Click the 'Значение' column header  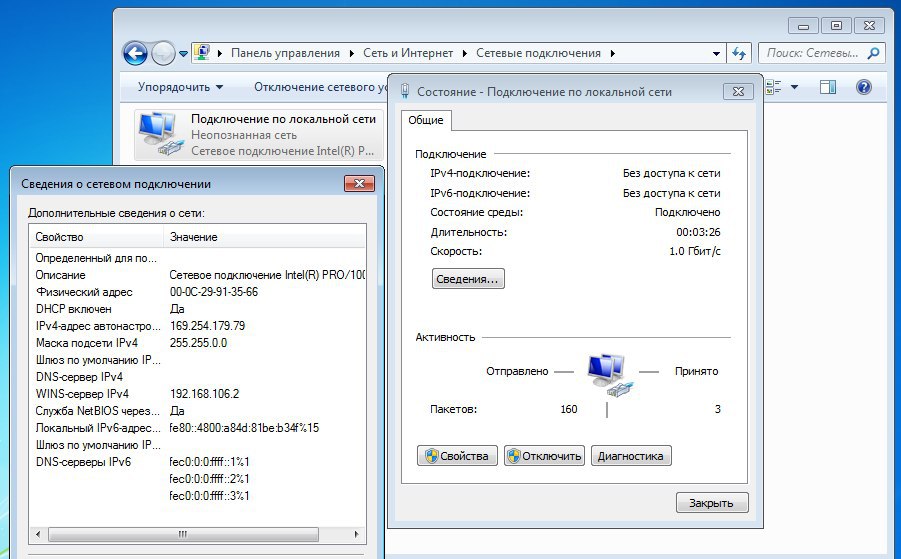click(x=265, y=237)
